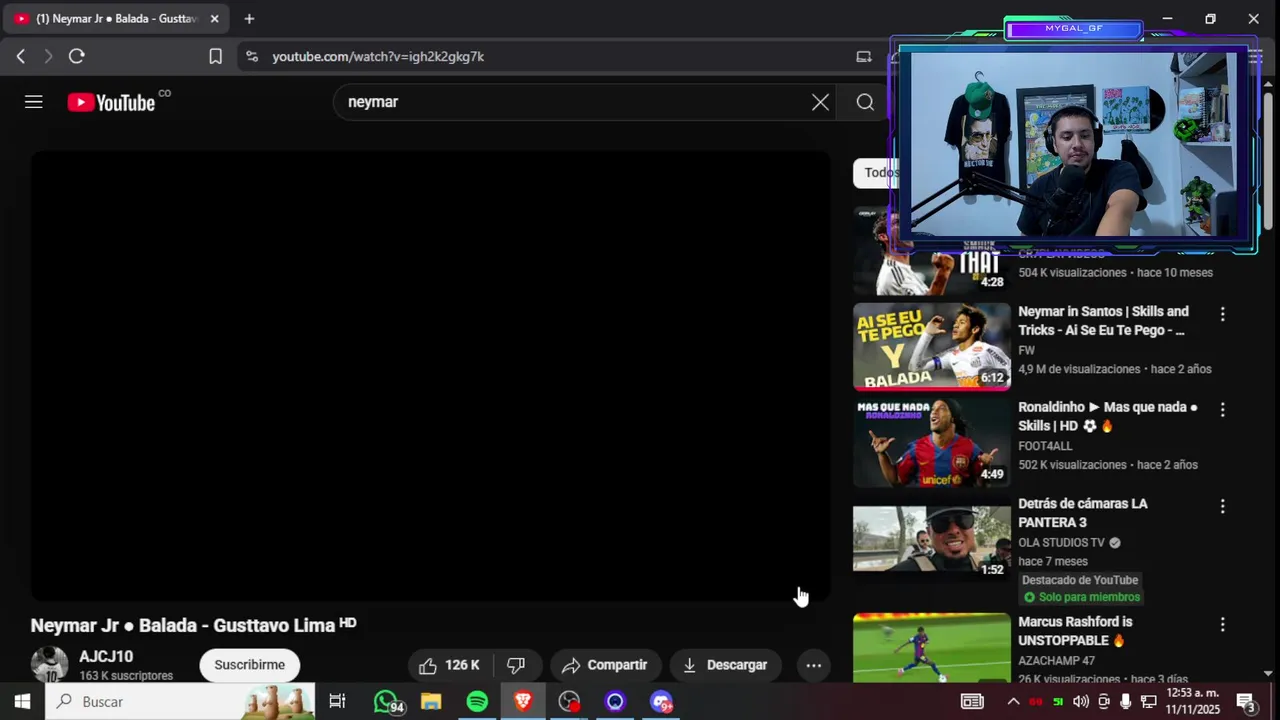Open WhatsApp from the taskbar
The width and height of the screenshot is (1280, 720).
(x=387, y=702)
